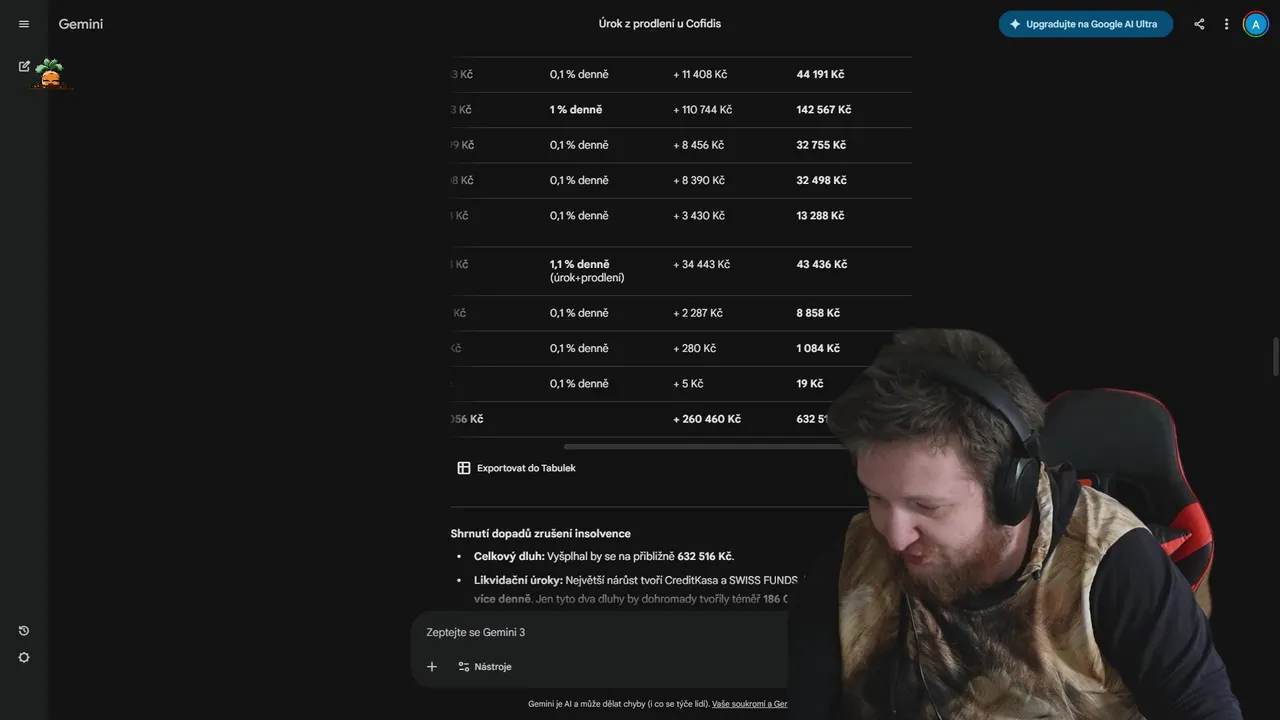Click conversation title Úrok z prodlení u Cofidis

[660, 24]
